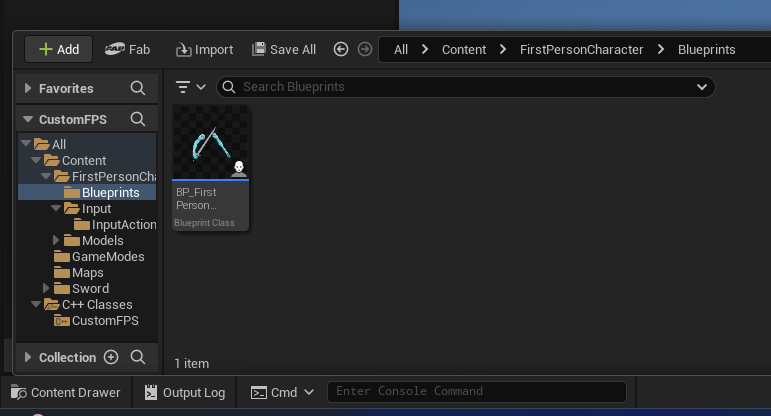
Task: Expand the Models folder
Action: (58, 240)
